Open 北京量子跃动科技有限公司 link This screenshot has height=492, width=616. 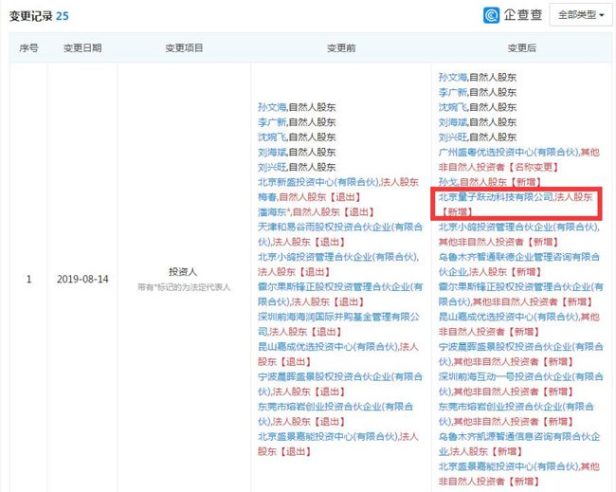[x=496, y=197]
